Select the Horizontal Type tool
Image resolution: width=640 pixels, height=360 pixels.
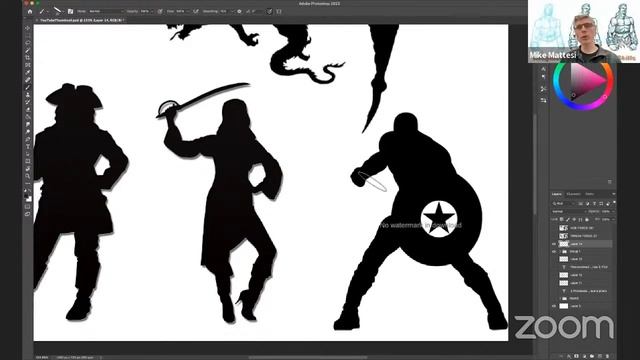tap(28, 147)
